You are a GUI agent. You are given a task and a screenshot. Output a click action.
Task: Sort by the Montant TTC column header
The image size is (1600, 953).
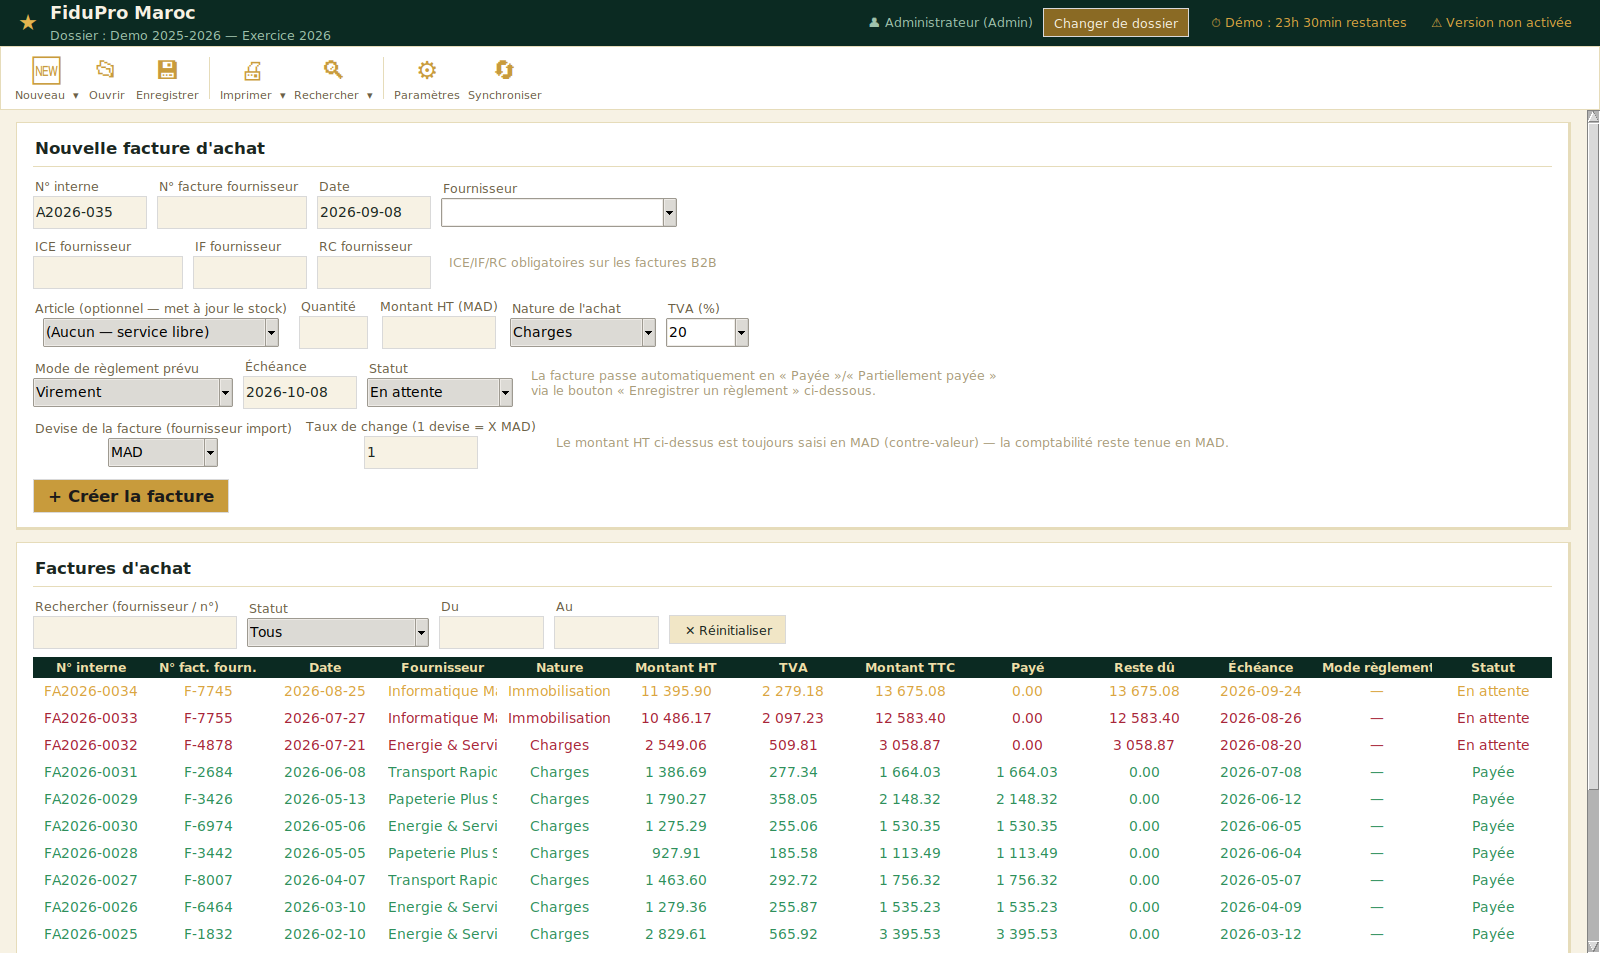coord(910,667)
